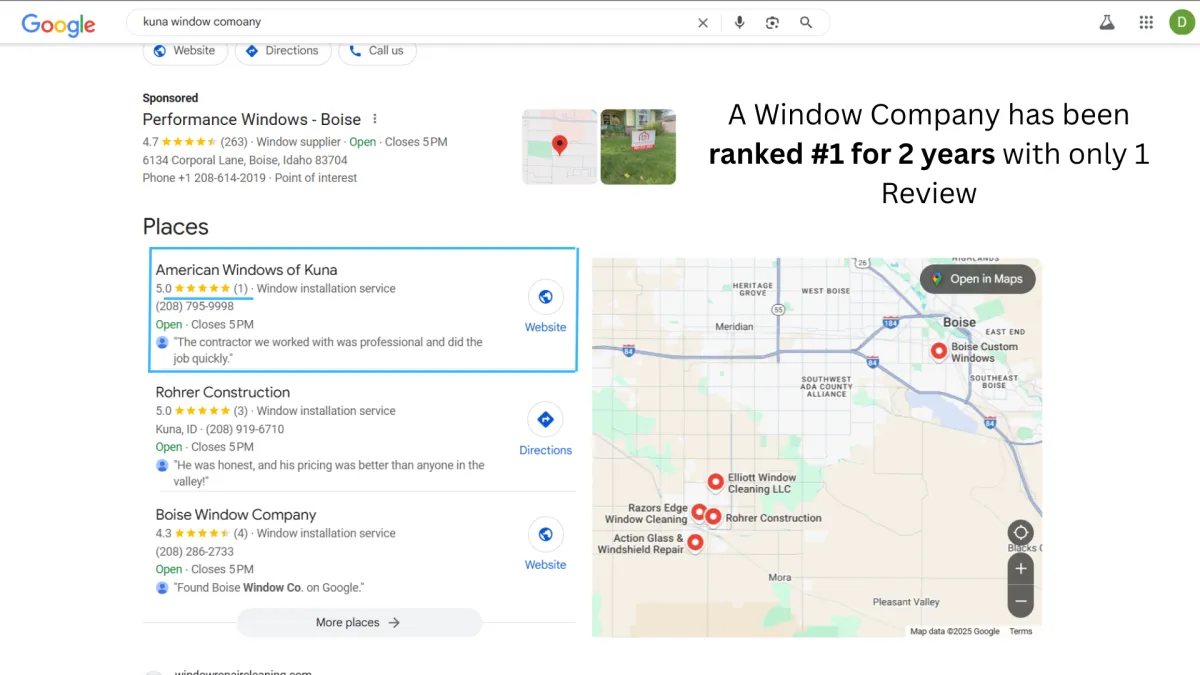Get directions to Rohrer Construction
This screenshot has height=675, width=1200.
(x=546, y=420)
